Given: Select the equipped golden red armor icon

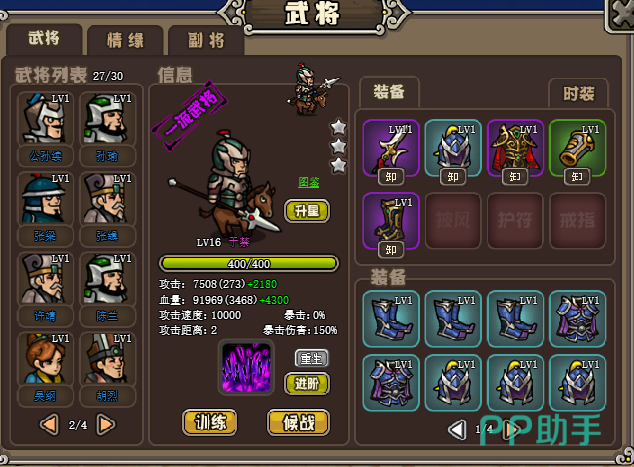Looking at the screenshot, I should tap(516, 148).
